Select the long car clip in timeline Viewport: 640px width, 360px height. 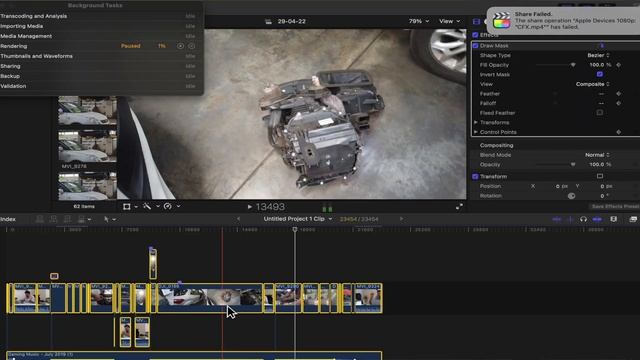tap(210, 298)
